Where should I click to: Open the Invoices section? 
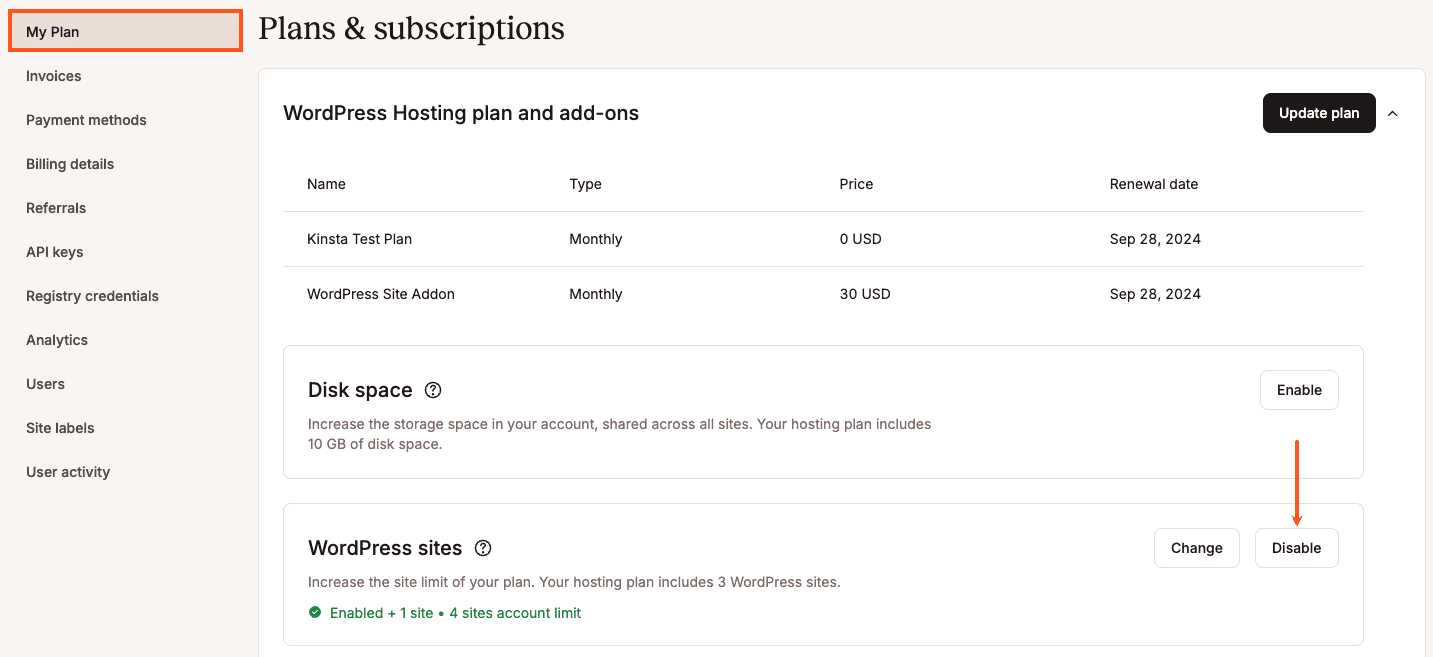tap(53, 75)
